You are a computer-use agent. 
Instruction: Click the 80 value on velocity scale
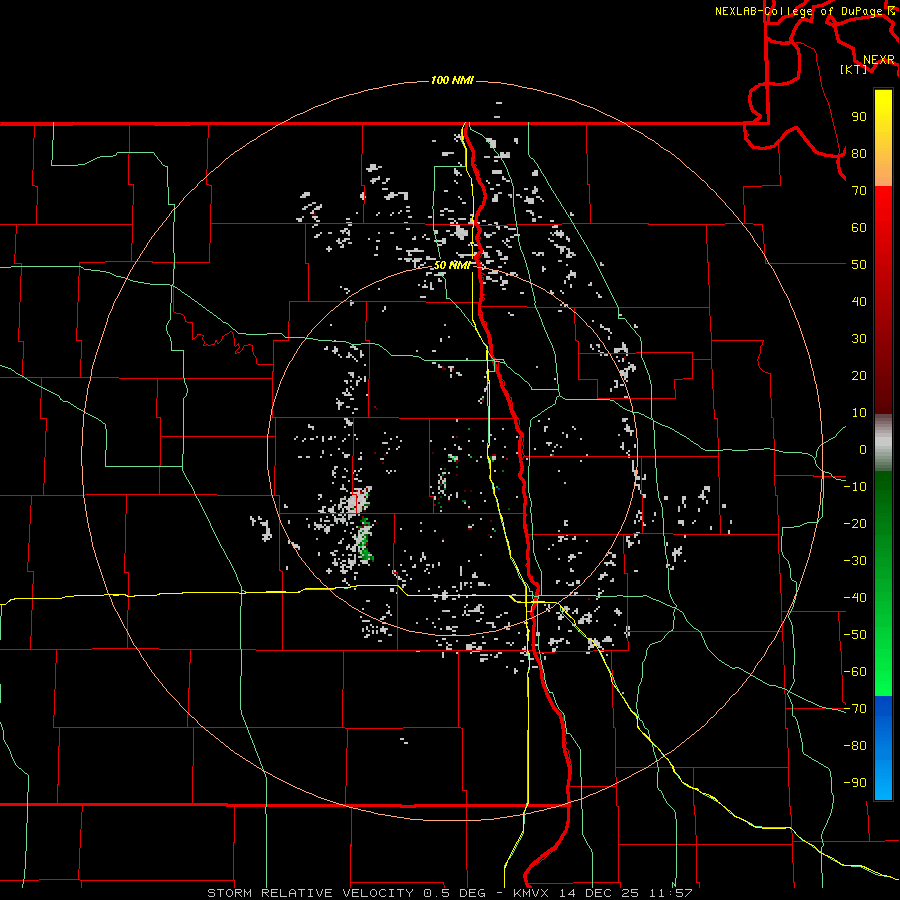pyautogui.click(x=859, y=154)
